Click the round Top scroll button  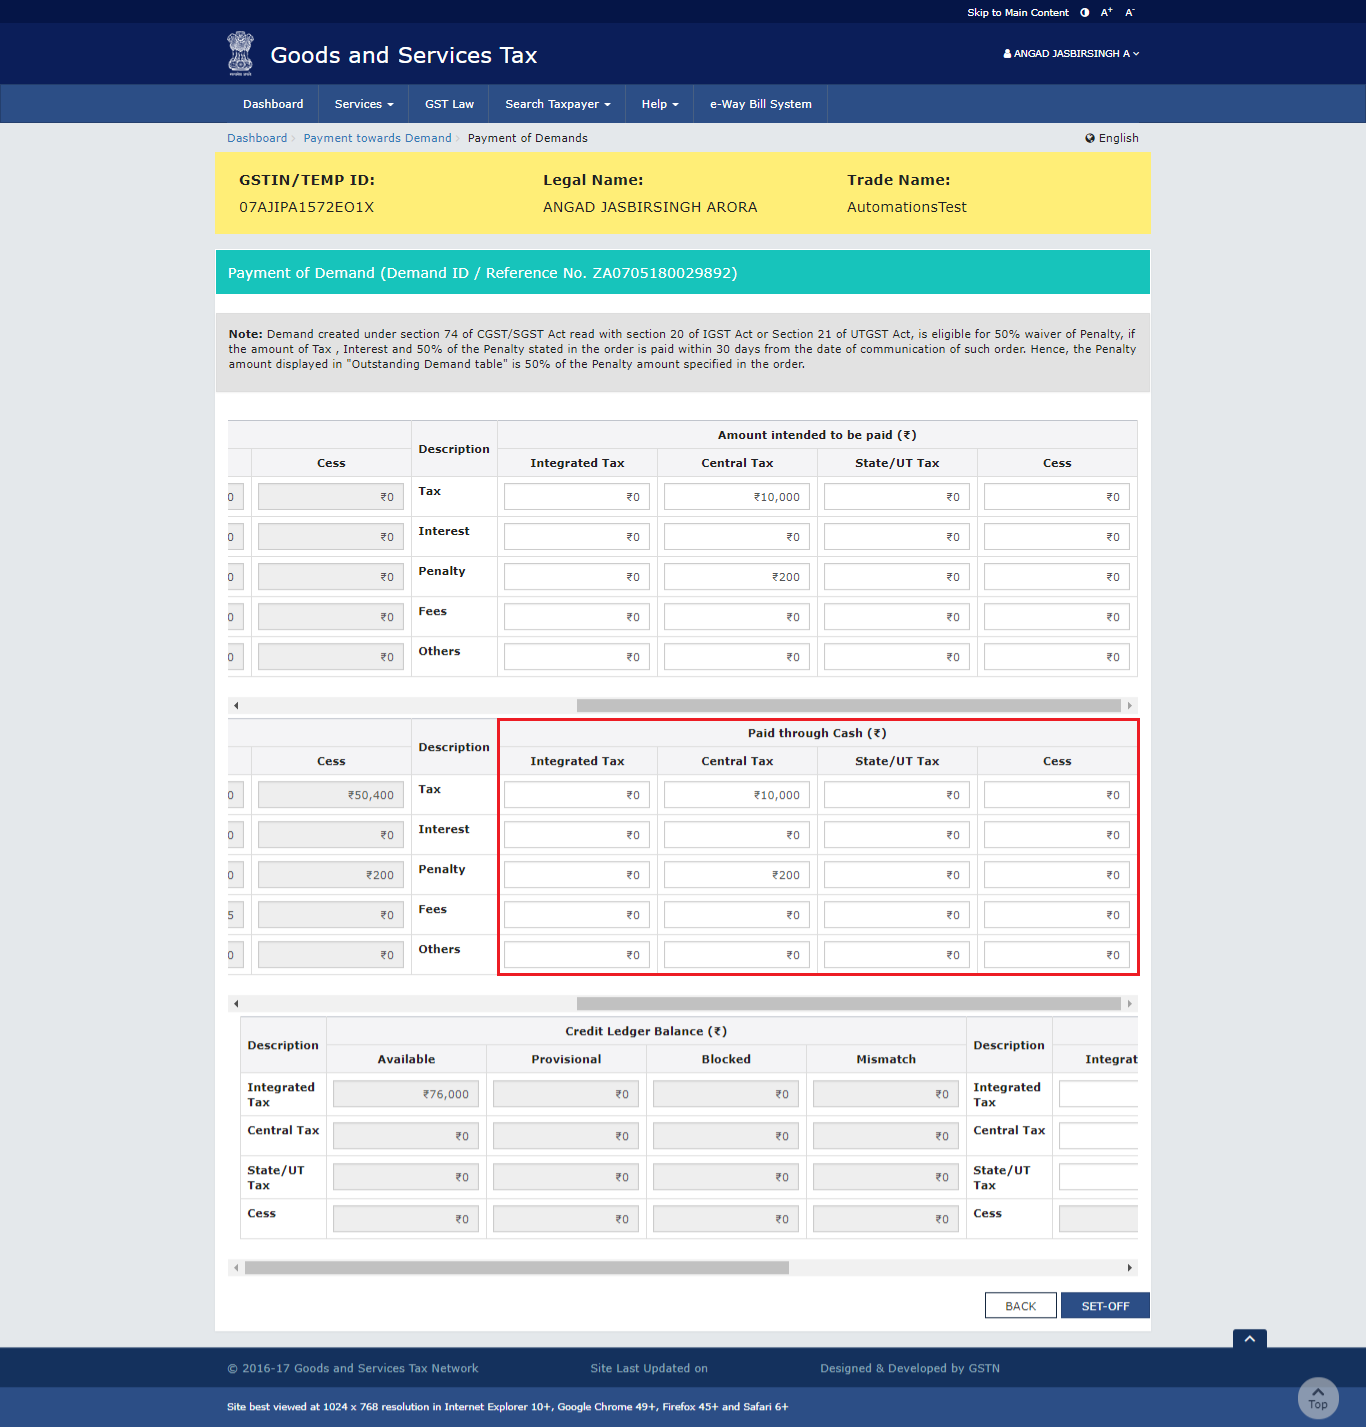[x=1317, y=1397]
